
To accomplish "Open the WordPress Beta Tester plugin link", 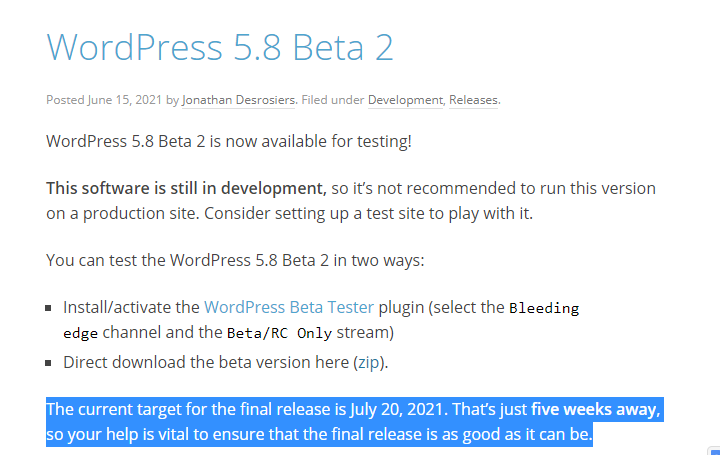I will coord(289,307).
